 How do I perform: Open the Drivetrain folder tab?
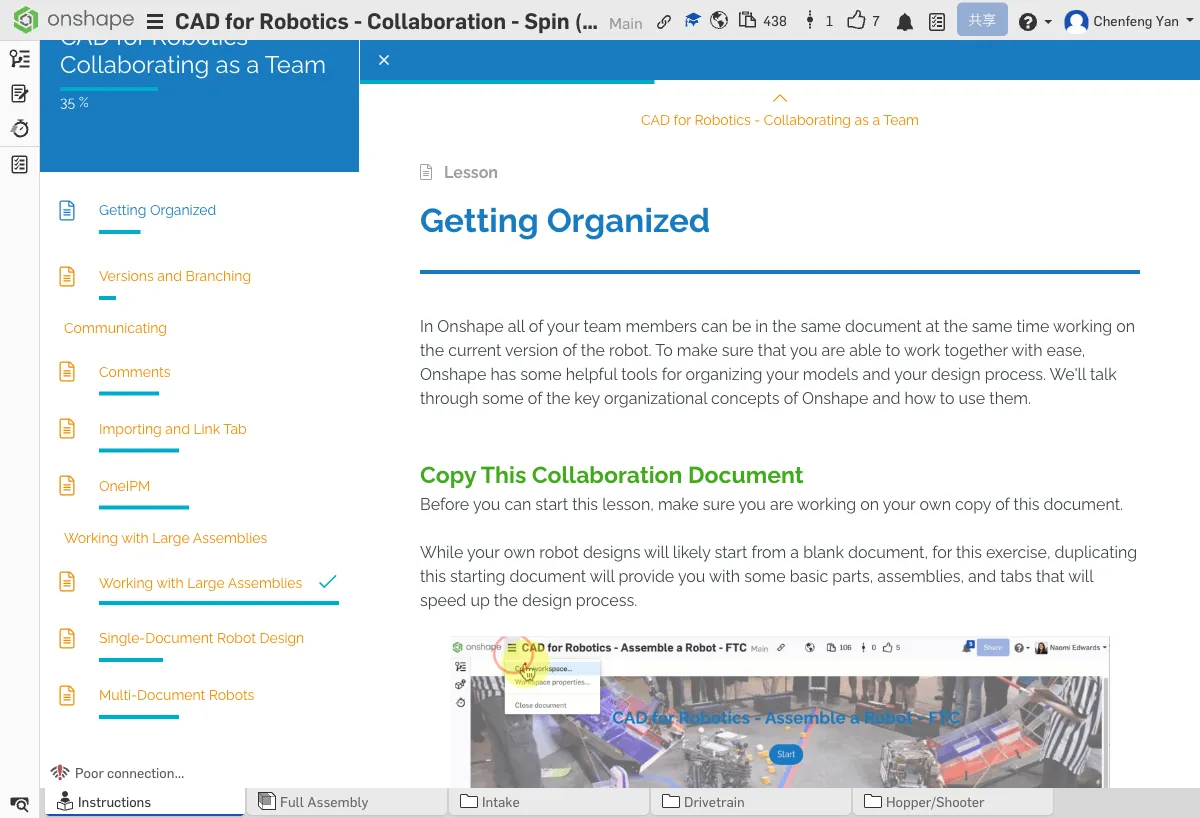[x=714, y=802]
